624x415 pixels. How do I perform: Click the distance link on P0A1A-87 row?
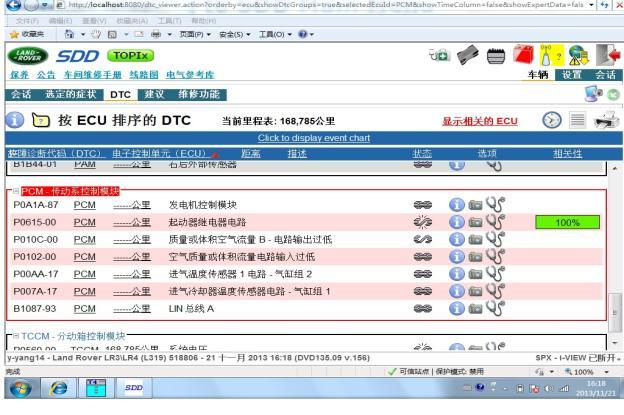(132, 205)
